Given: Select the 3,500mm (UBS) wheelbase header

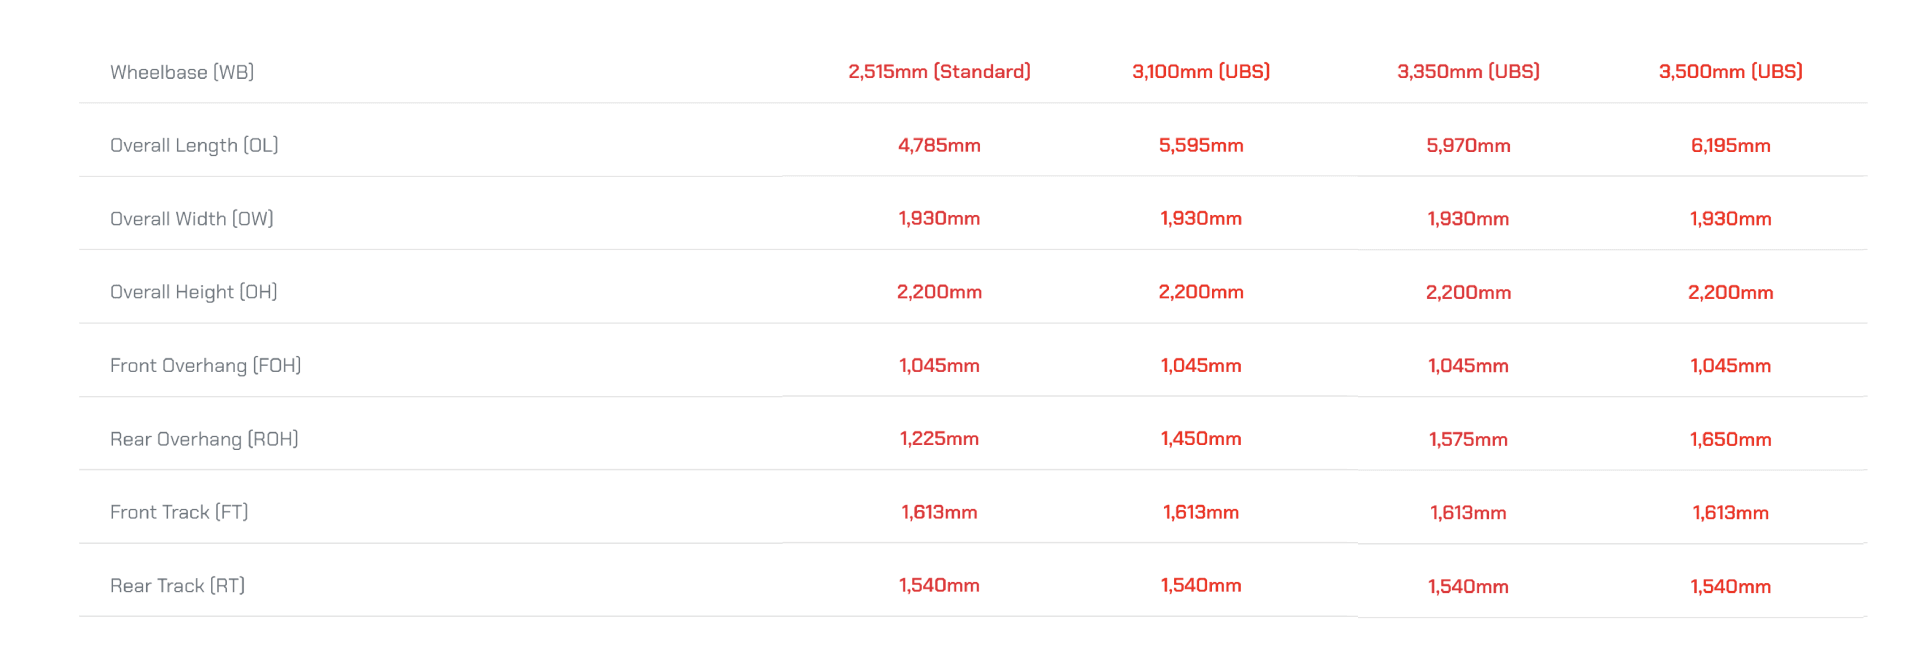Looking at the screenshot, I should coord(1730,71).
